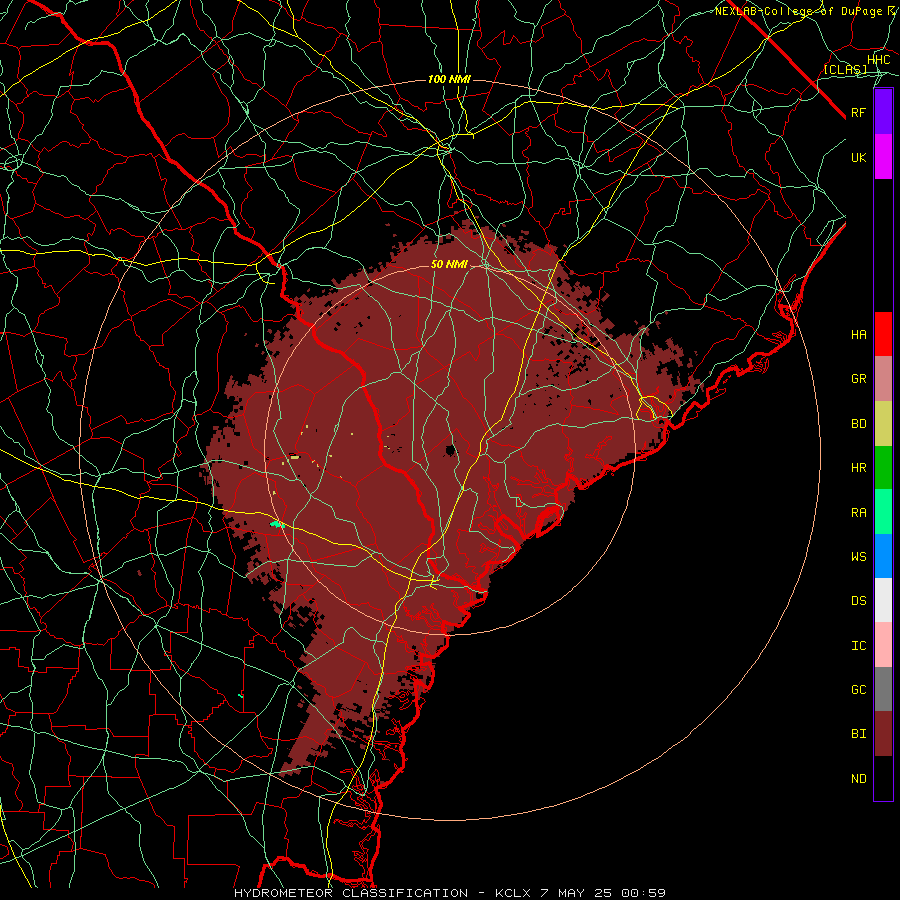Image resolution: width=900 pixels, height=900 pixels.
Task: Click the RA legend label
Action: coord(859,513)
